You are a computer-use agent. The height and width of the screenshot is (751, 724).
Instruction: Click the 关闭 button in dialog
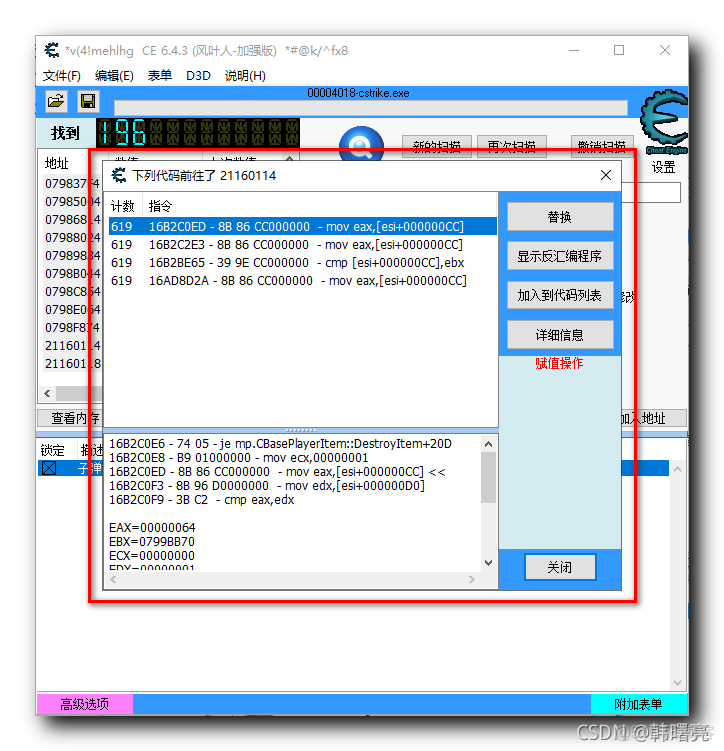point(560,568)
